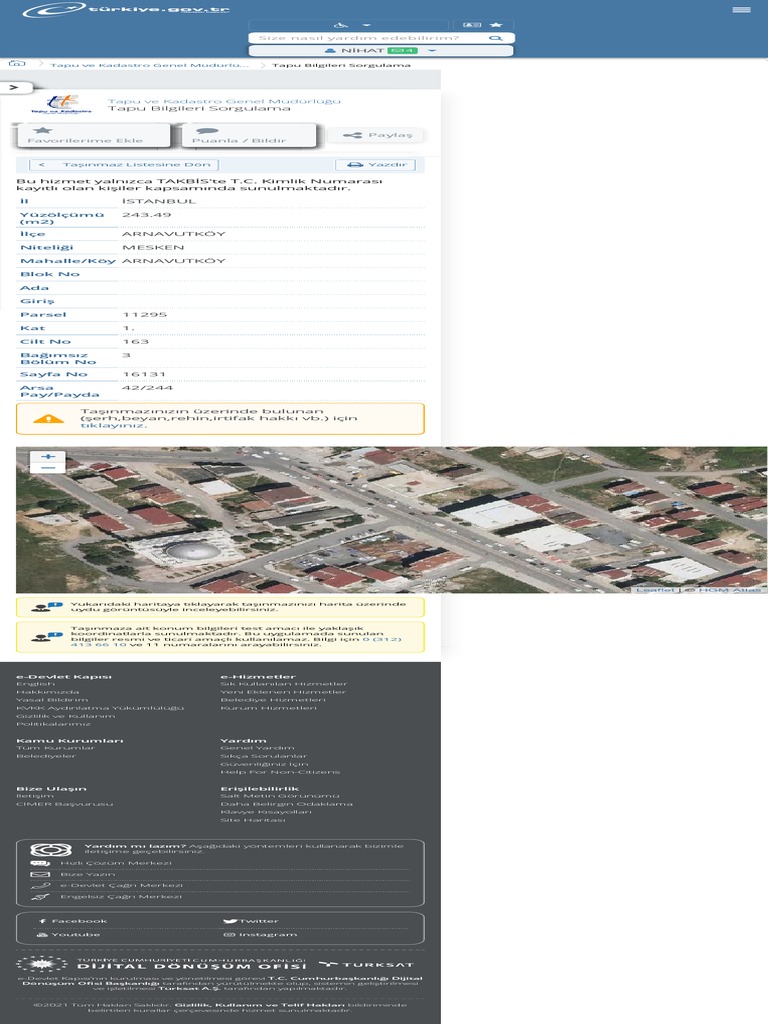Open Genel Yardım footer link
The image size is (768, 1024).
pyautogui.click(x=257, y=748)
